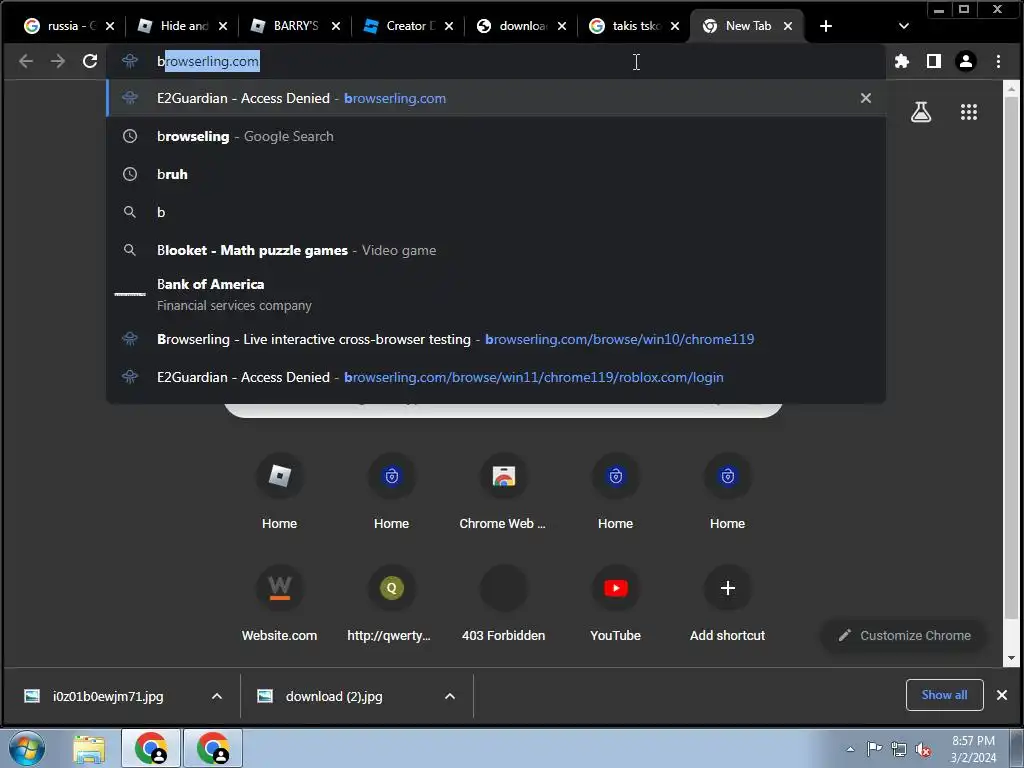Open the YouTube shortcut
The image size is (1024, 768).
pyautogui.click(x=615, y=604)
